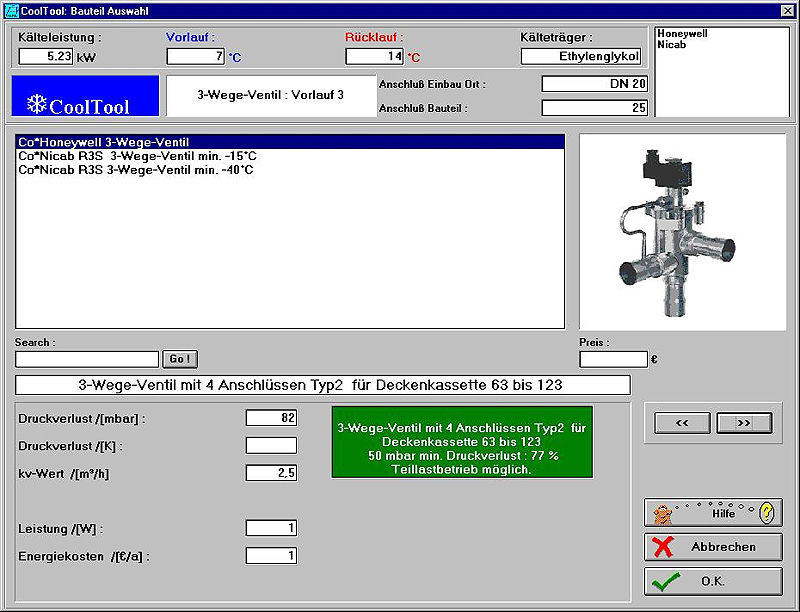Click the Rücklauf temperature field
This screenshot has width=800, height=612.
click(374, 57)
